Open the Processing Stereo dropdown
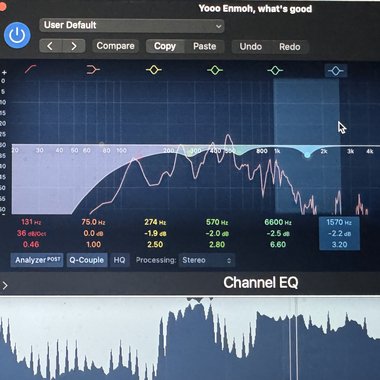The image size is (380, 380). 207,260
